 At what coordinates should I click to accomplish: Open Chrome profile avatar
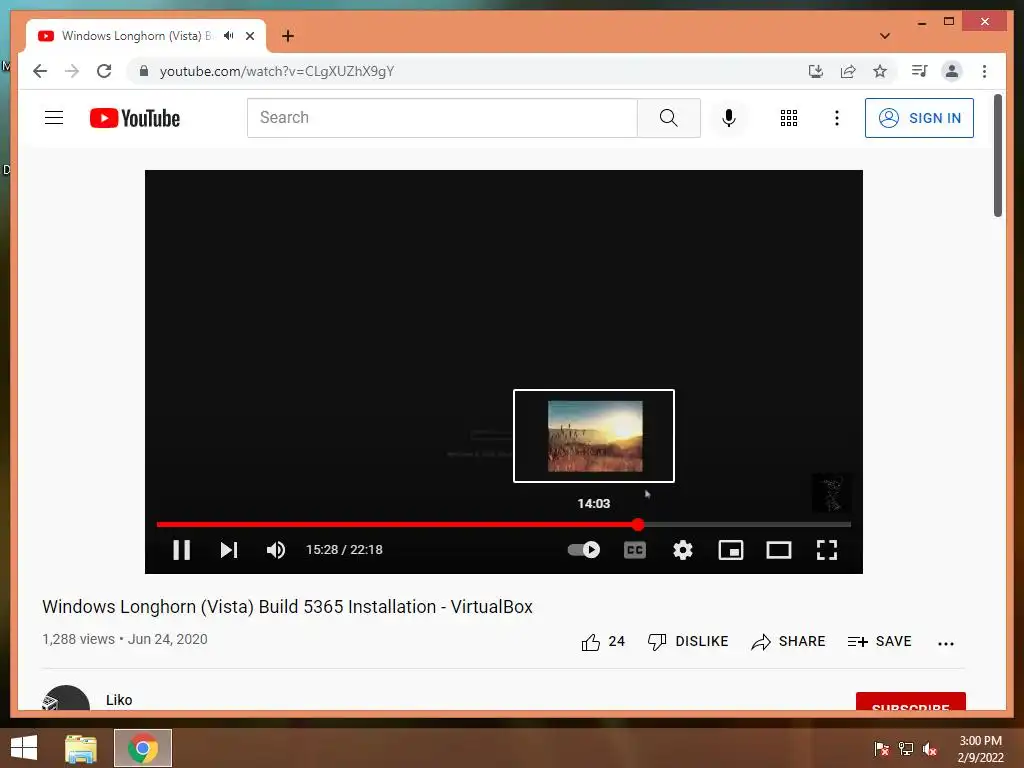pyautogui.click(x=952, y=71)
